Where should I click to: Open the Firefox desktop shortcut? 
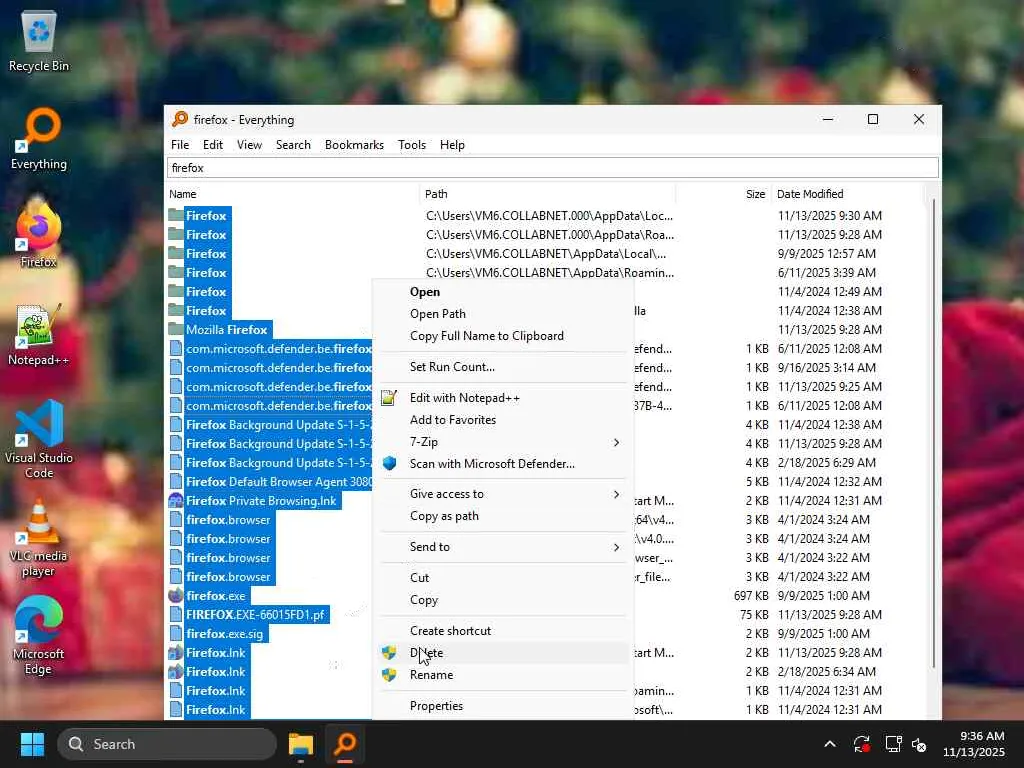39,234
